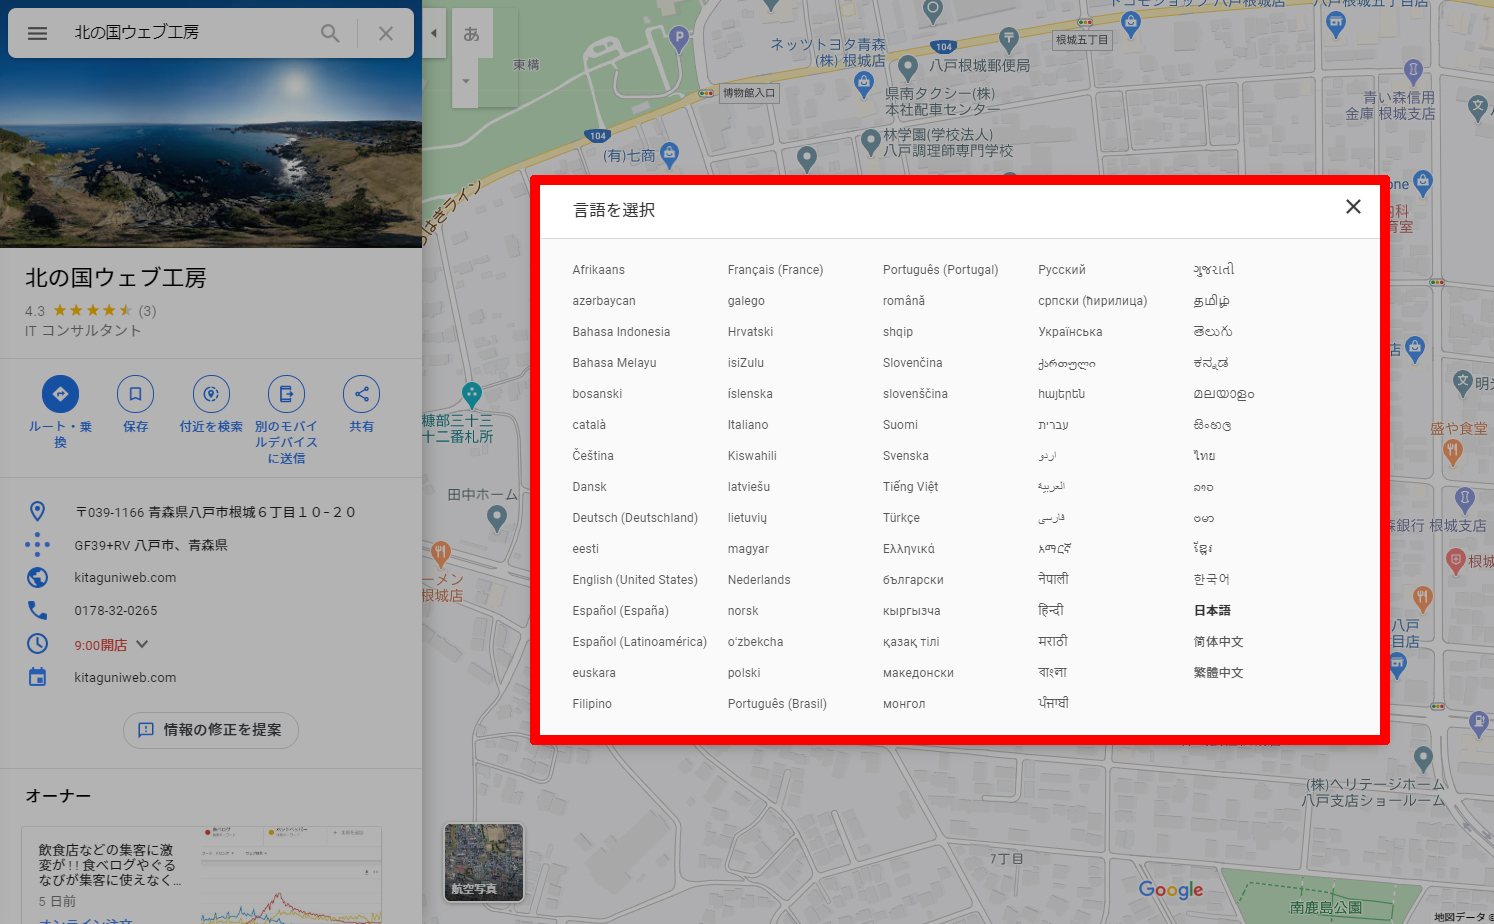This screenshot has width=1494, height=924.
Task: Collapse the side panel with arrow
Action: pos(434,33)
